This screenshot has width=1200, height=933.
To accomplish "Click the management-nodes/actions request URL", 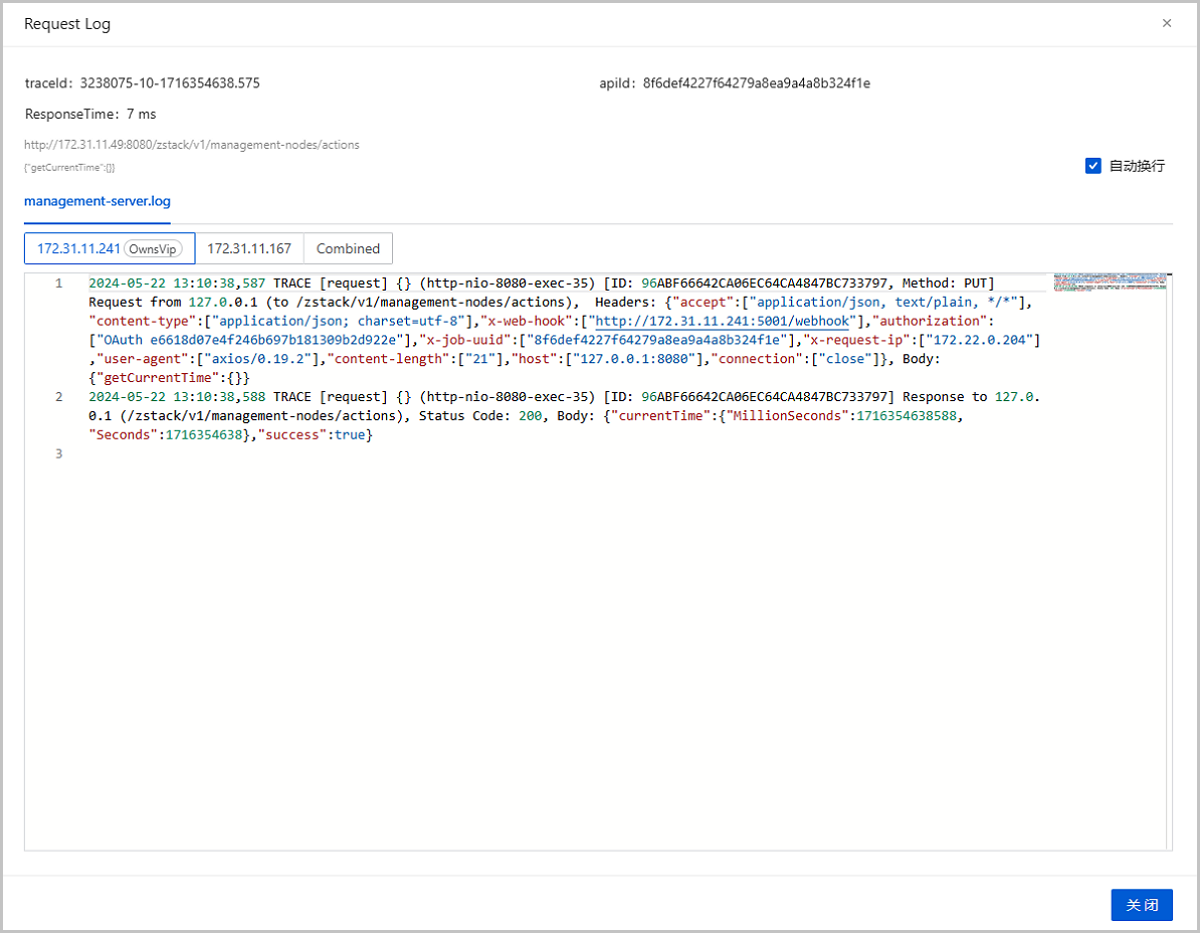I will point(191,145).
